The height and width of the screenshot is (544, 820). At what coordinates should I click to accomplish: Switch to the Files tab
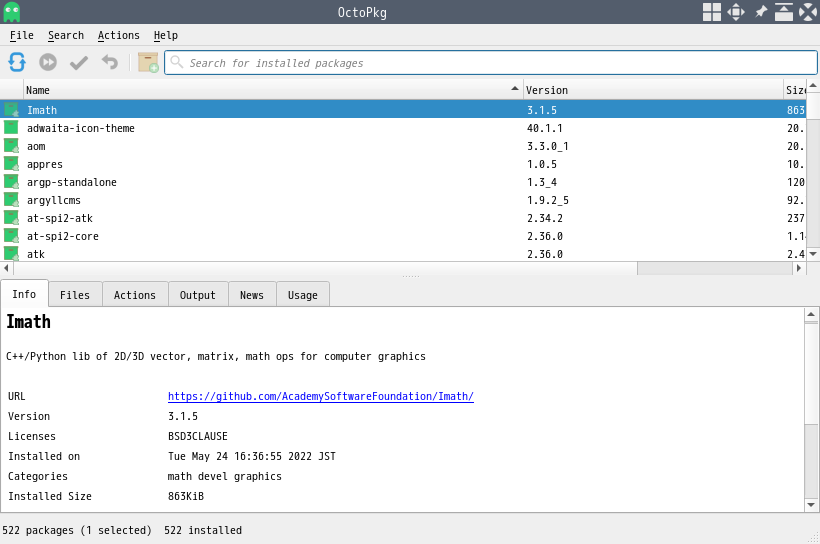coord(75,294)
